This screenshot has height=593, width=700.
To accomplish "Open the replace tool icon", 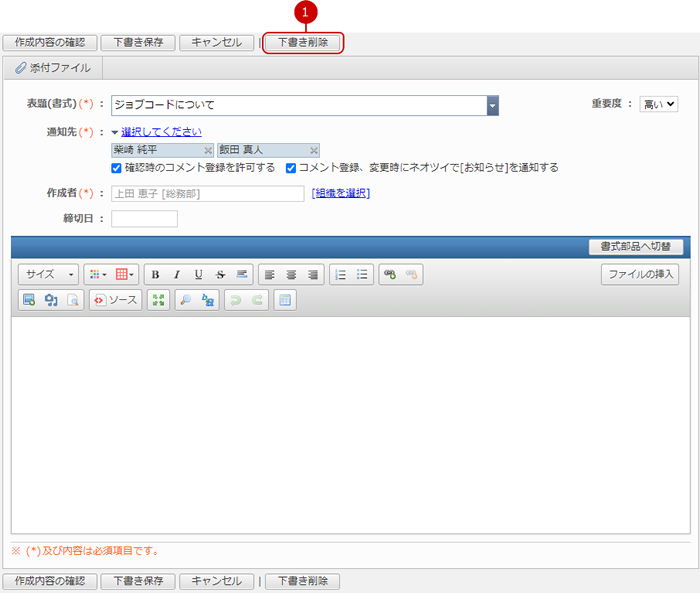I will (208, 300).
